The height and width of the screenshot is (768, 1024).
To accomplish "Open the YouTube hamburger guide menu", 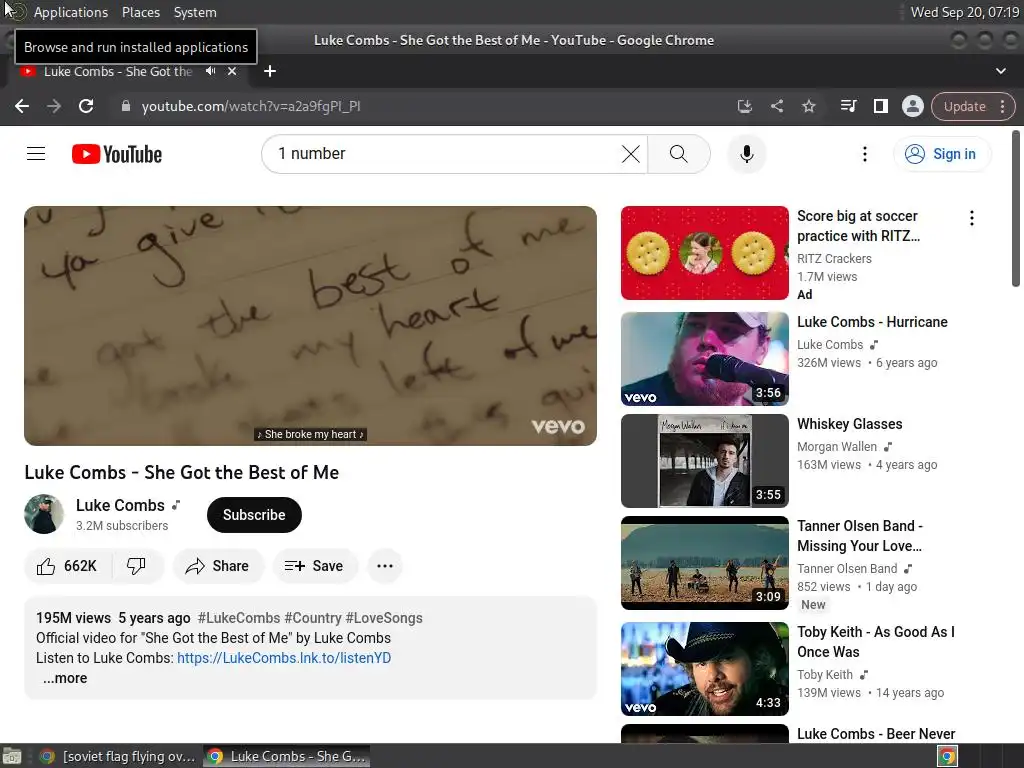I will 36,154.
